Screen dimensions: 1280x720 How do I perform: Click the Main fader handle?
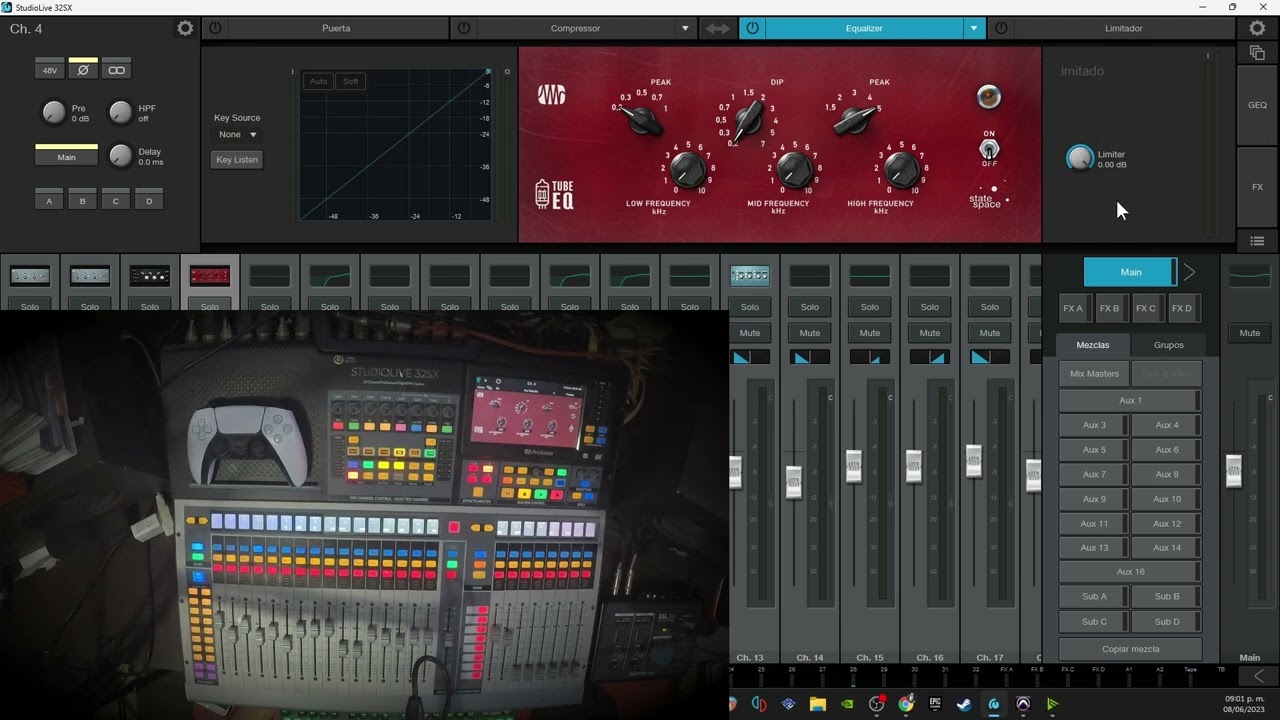[1233, 470]
